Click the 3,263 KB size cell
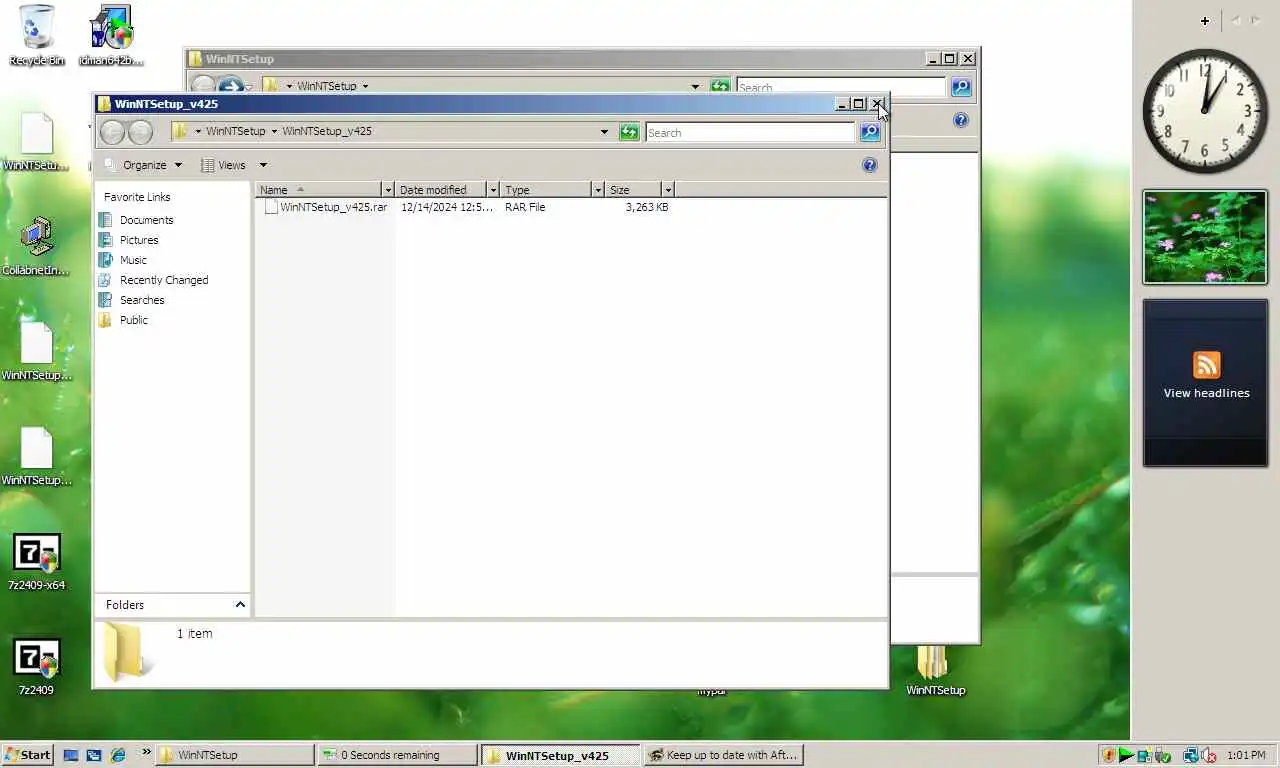1280x768 pixels. pos(647,207)
